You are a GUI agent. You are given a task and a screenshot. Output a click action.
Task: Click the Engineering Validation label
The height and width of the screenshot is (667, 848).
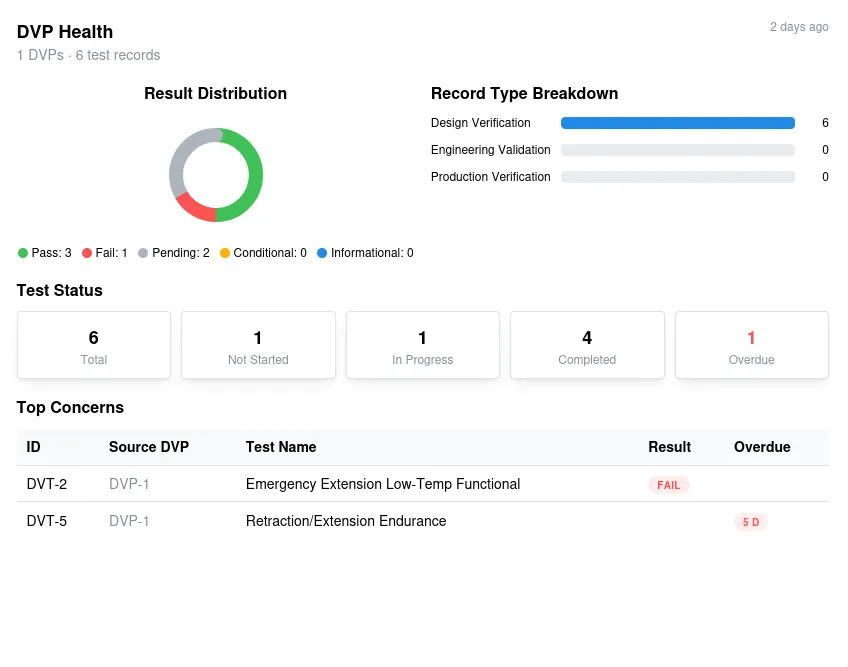pos(491,150)
